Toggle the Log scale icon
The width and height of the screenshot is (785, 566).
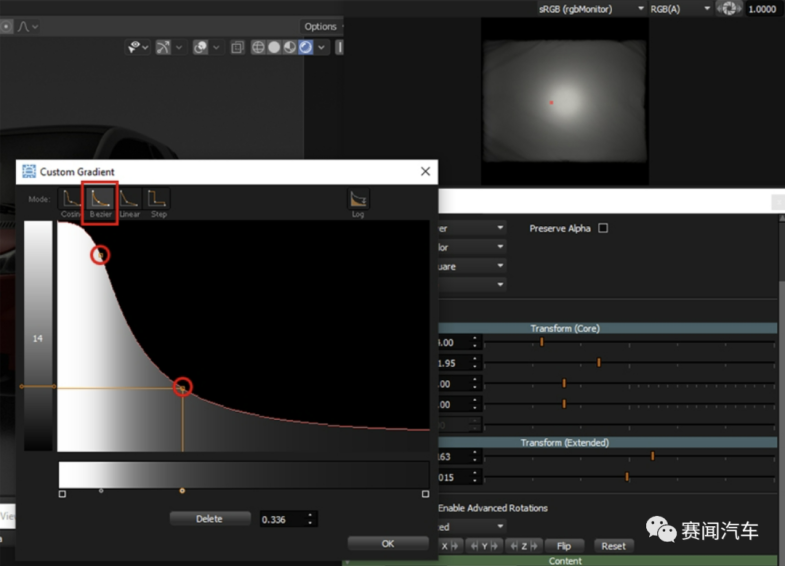click(358, 199)
